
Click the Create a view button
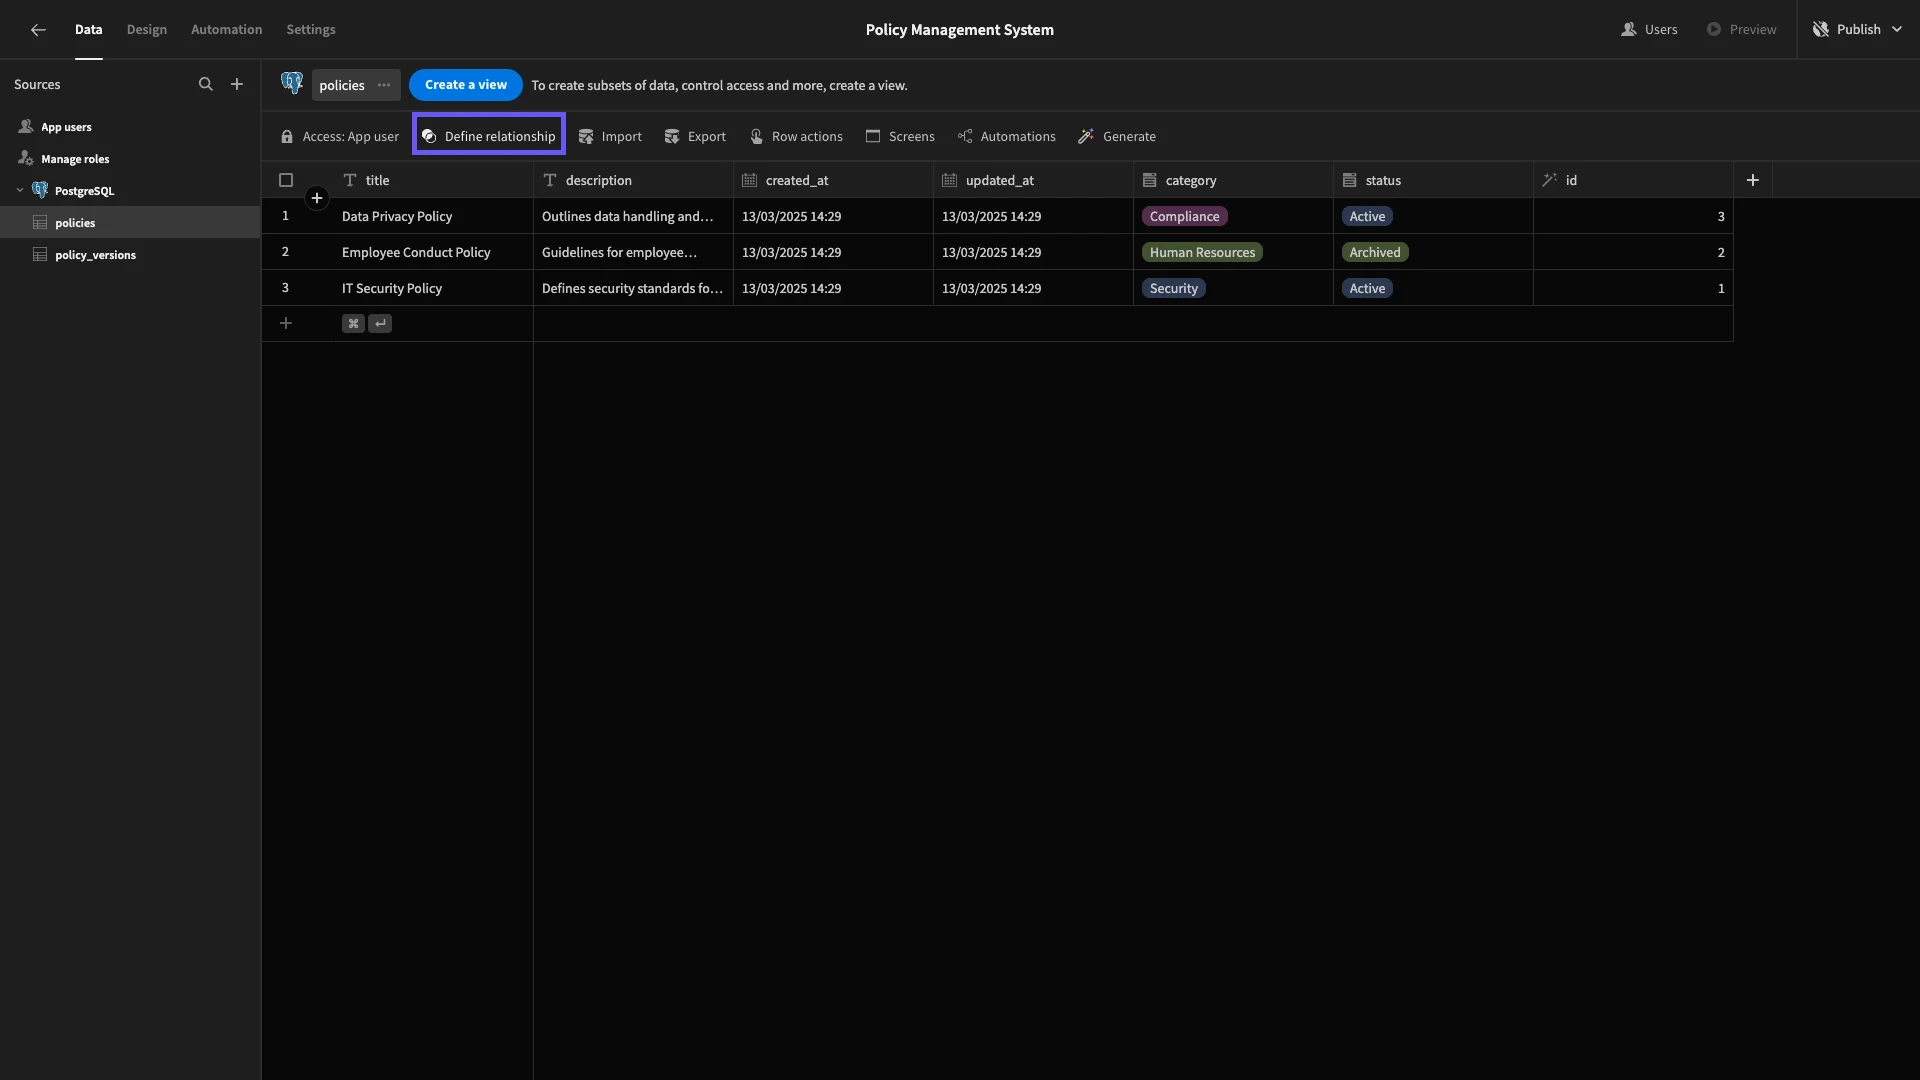pyautogui.click(x=465, y=85)
